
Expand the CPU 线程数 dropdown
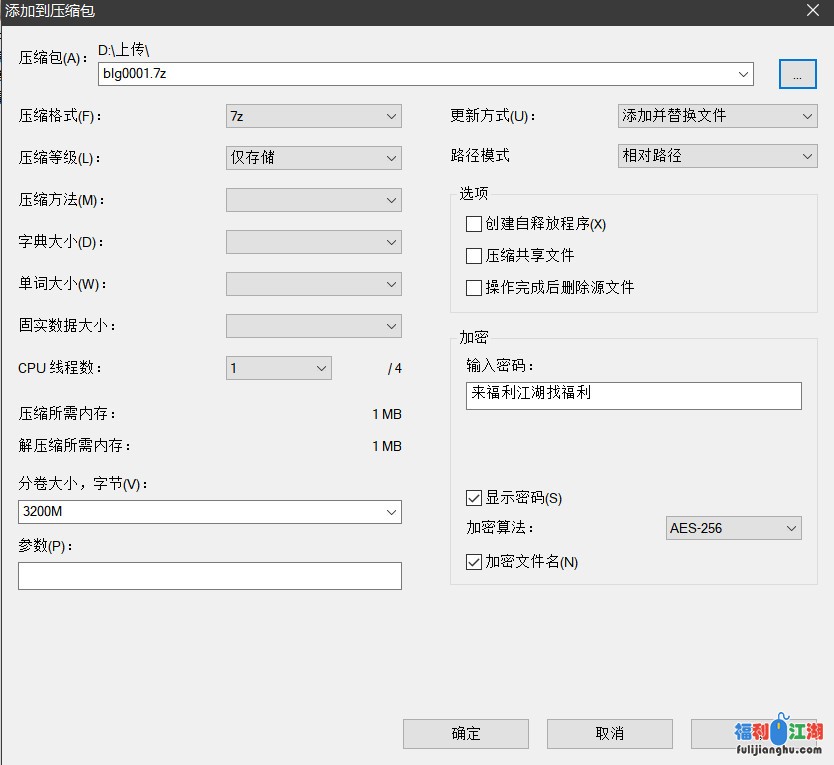pos(321,368)
